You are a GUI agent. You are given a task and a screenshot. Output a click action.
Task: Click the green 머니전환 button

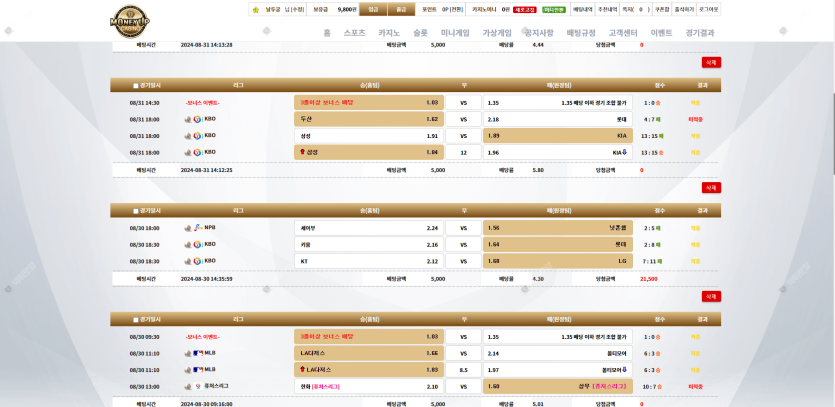click(554, 10)
